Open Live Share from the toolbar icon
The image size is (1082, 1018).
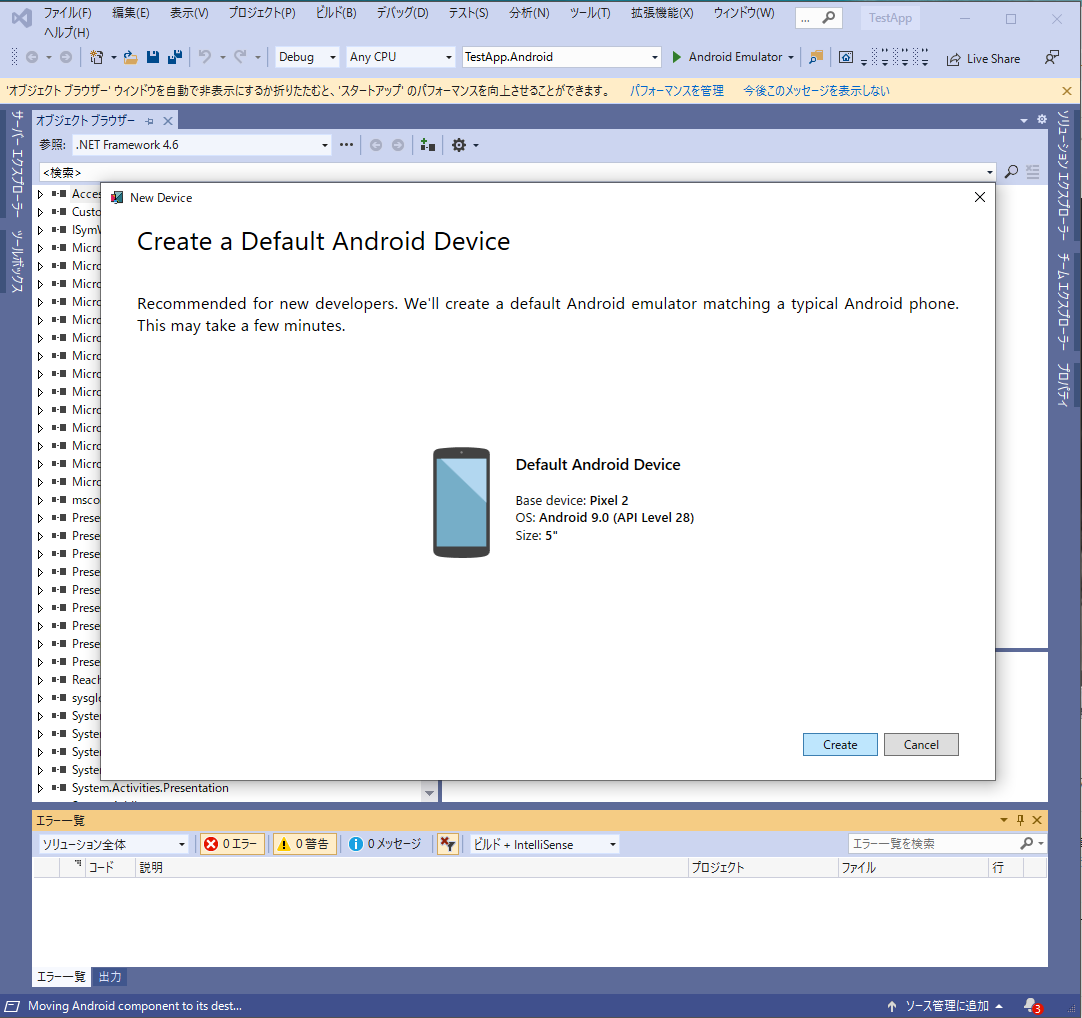coord(983,58)
